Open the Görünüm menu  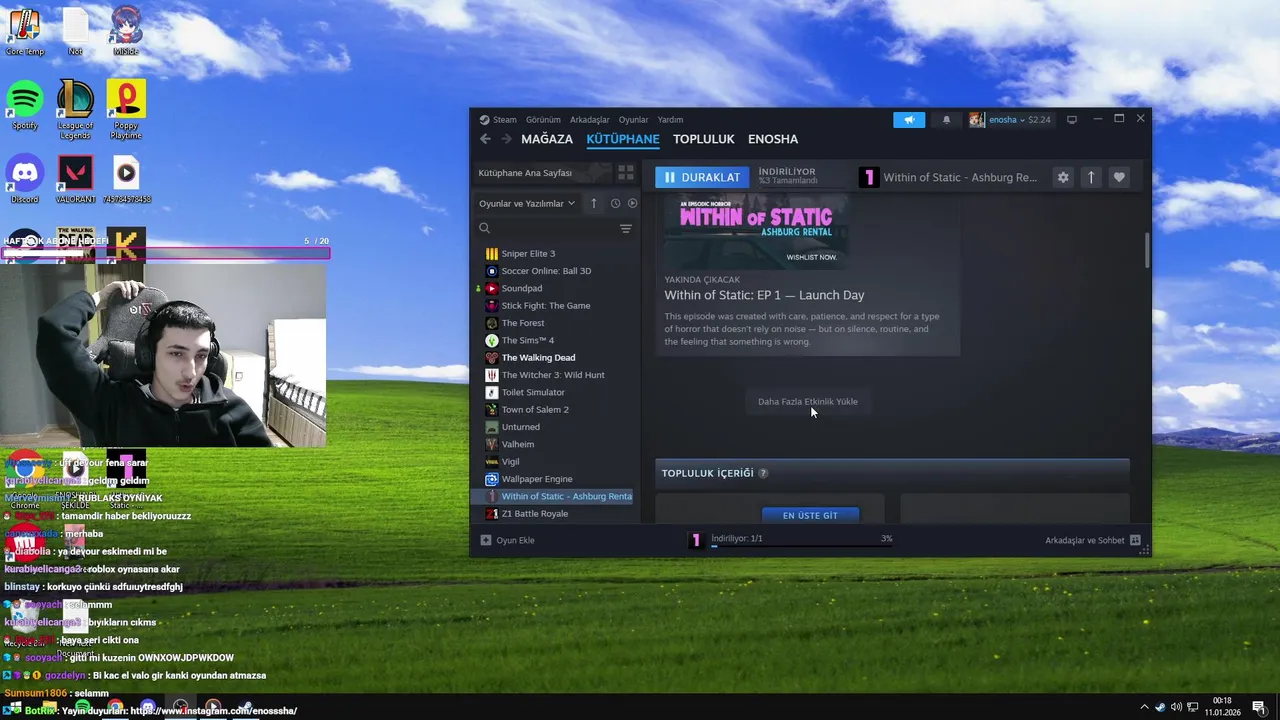[543, 120]
